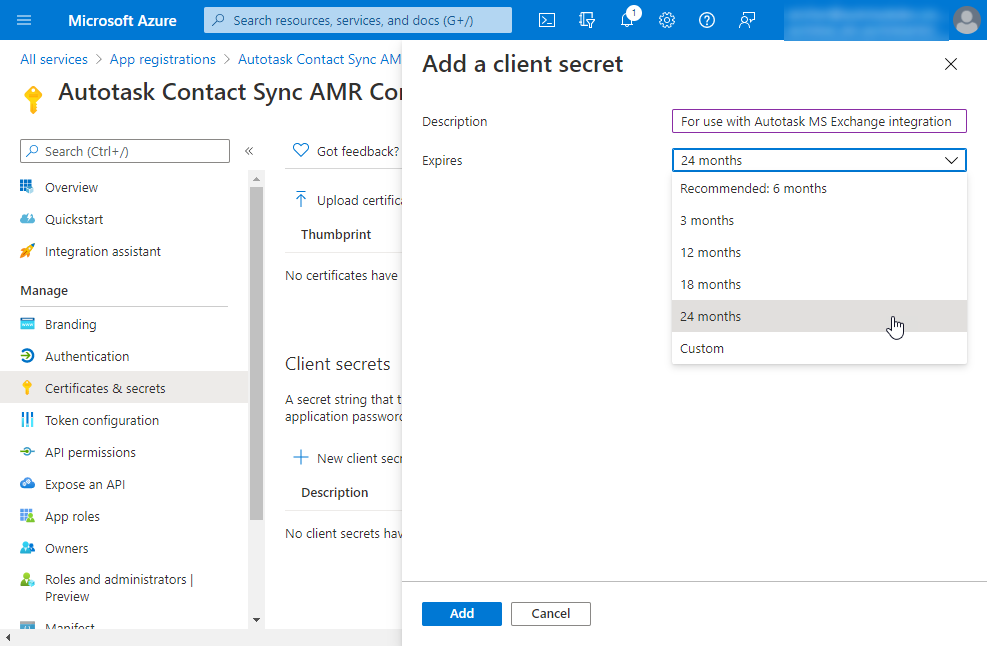Click the user account avatar

[x=966, y=20]
